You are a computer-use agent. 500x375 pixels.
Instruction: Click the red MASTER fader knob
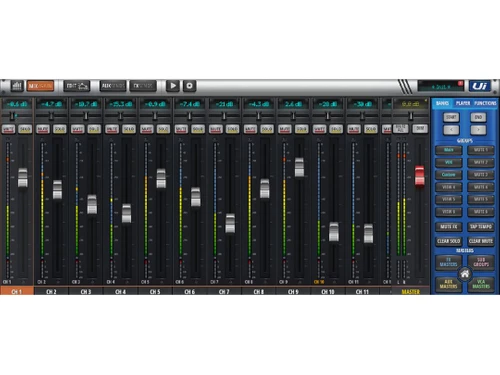tap(420, 176)
